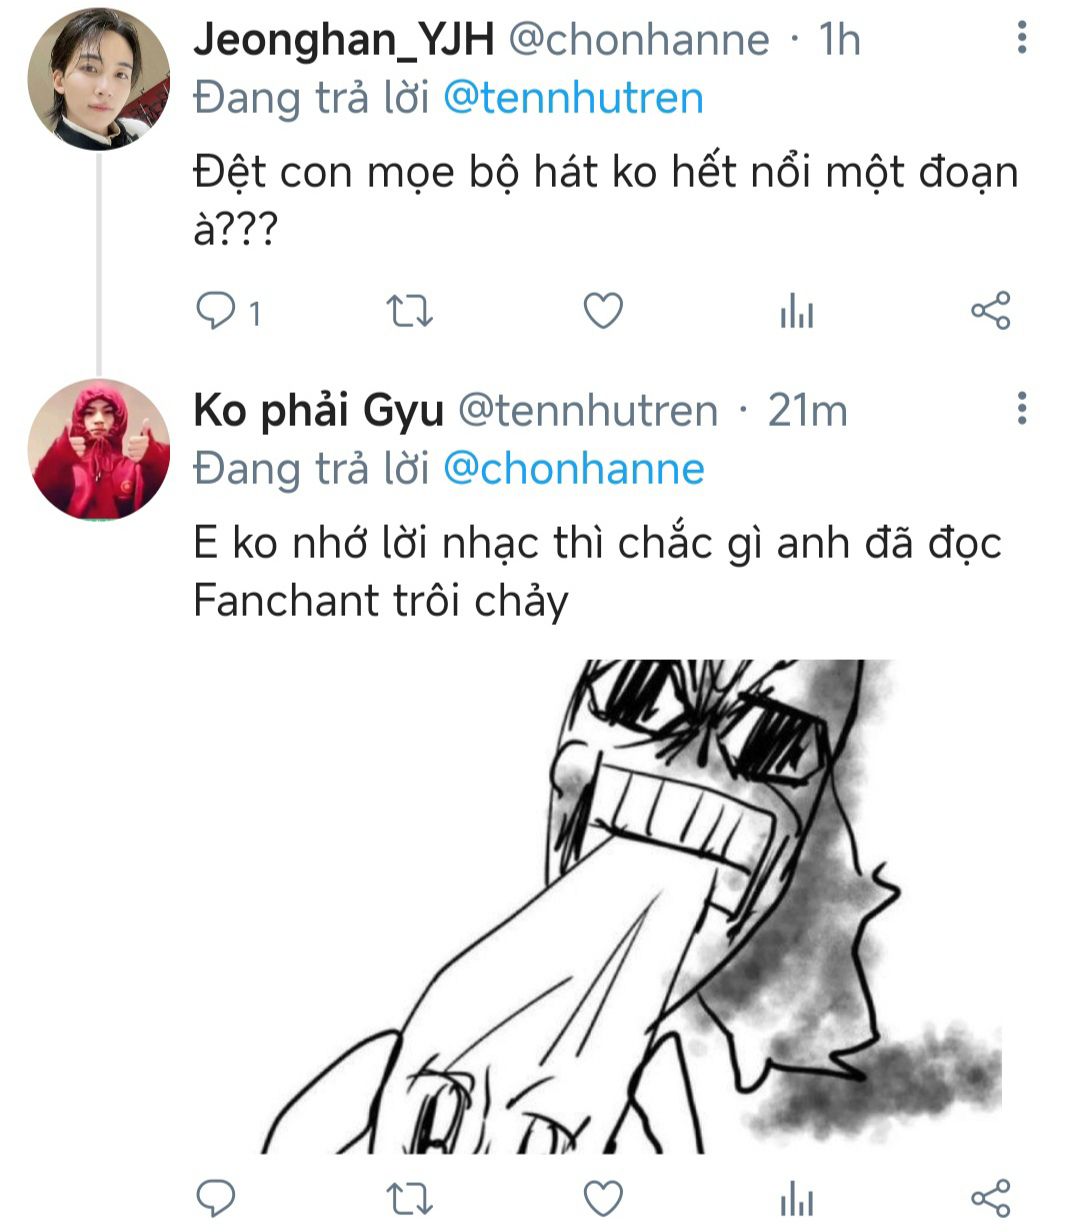Open more options for Ko phải Gyu's tweet
This screenshot has height=1232, width=1080.
click(x=1021, y=409)
